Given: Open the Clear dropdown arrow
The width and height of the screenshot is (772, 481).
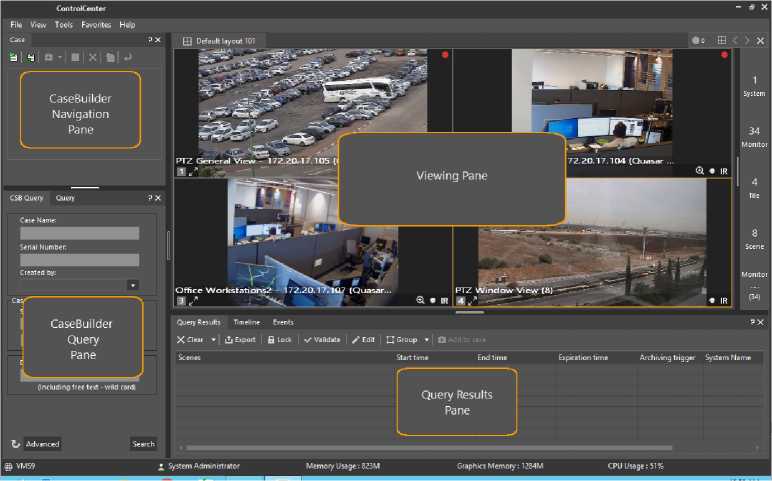Looking at the screenshot, I should click(214, 340).
